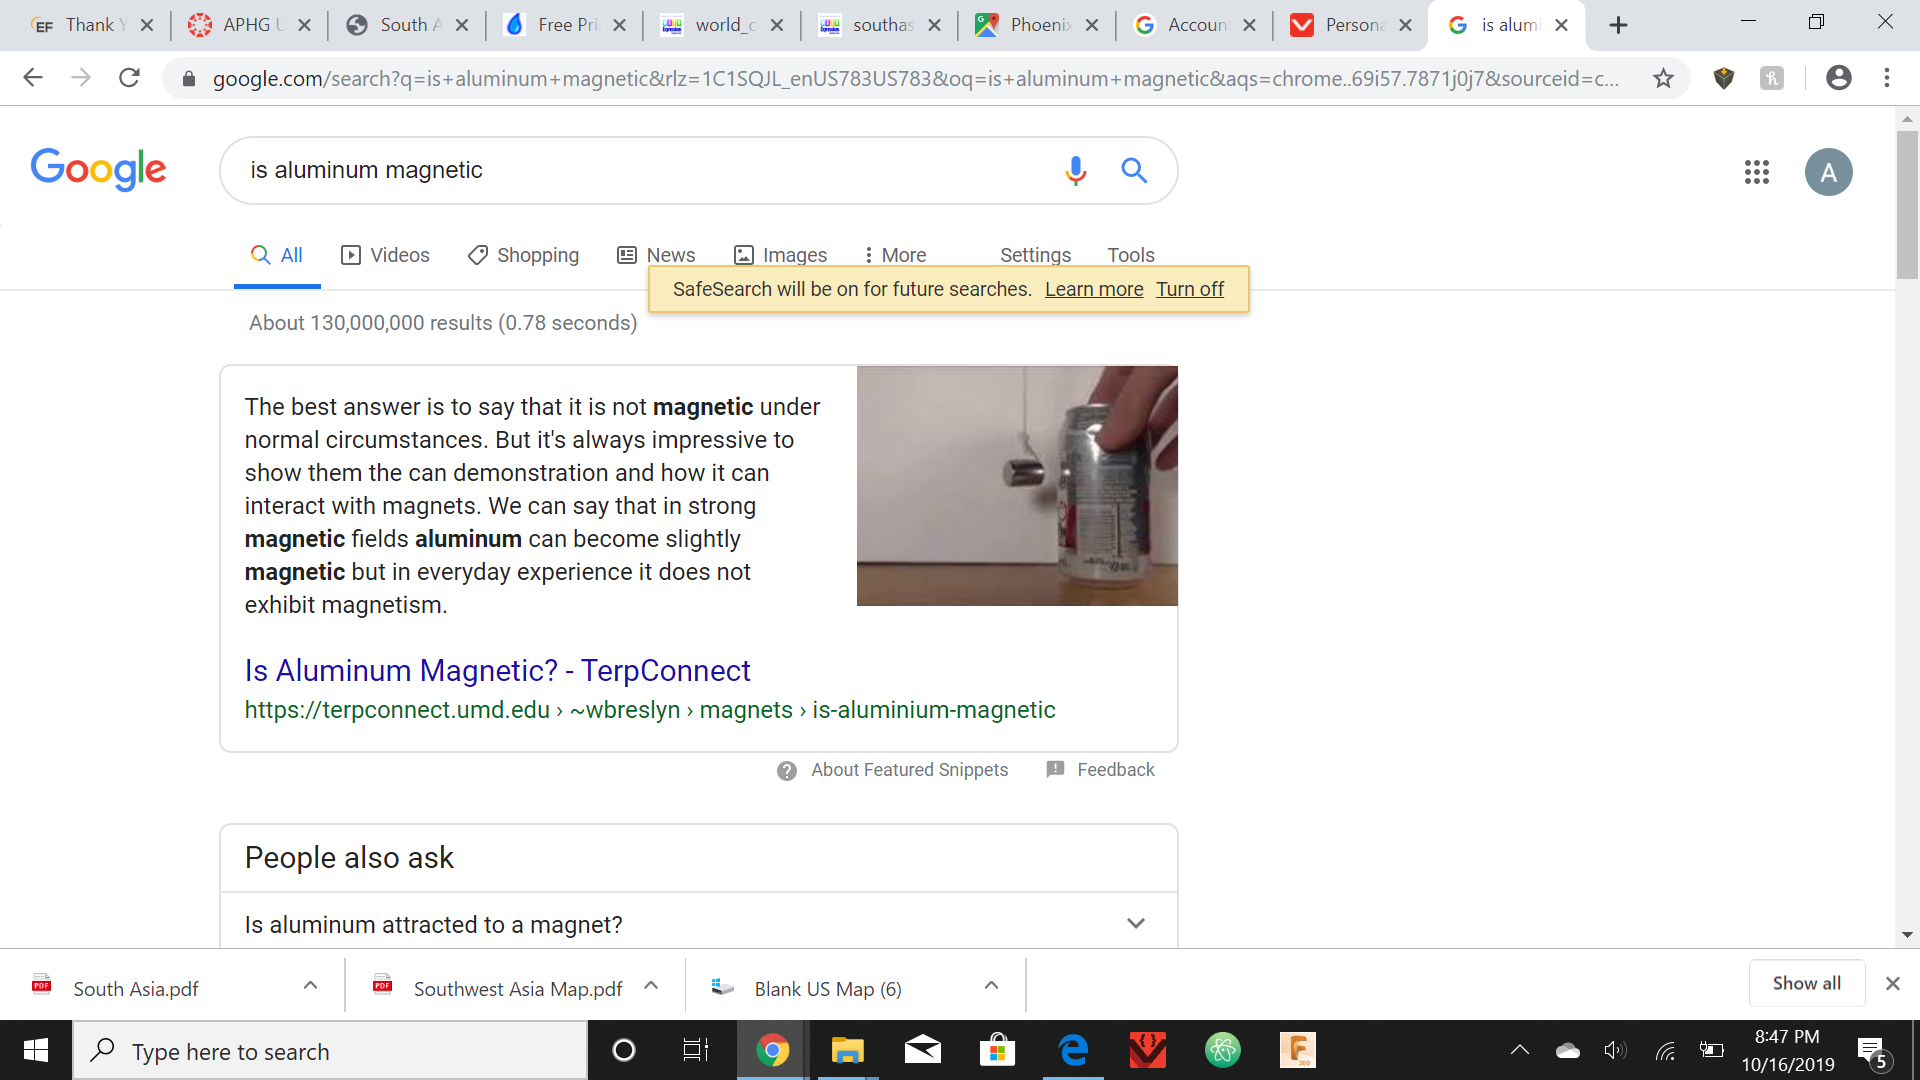Show hidden system tray icons
The image size is (1920, 1080).
click(x=1520, y=1050)
